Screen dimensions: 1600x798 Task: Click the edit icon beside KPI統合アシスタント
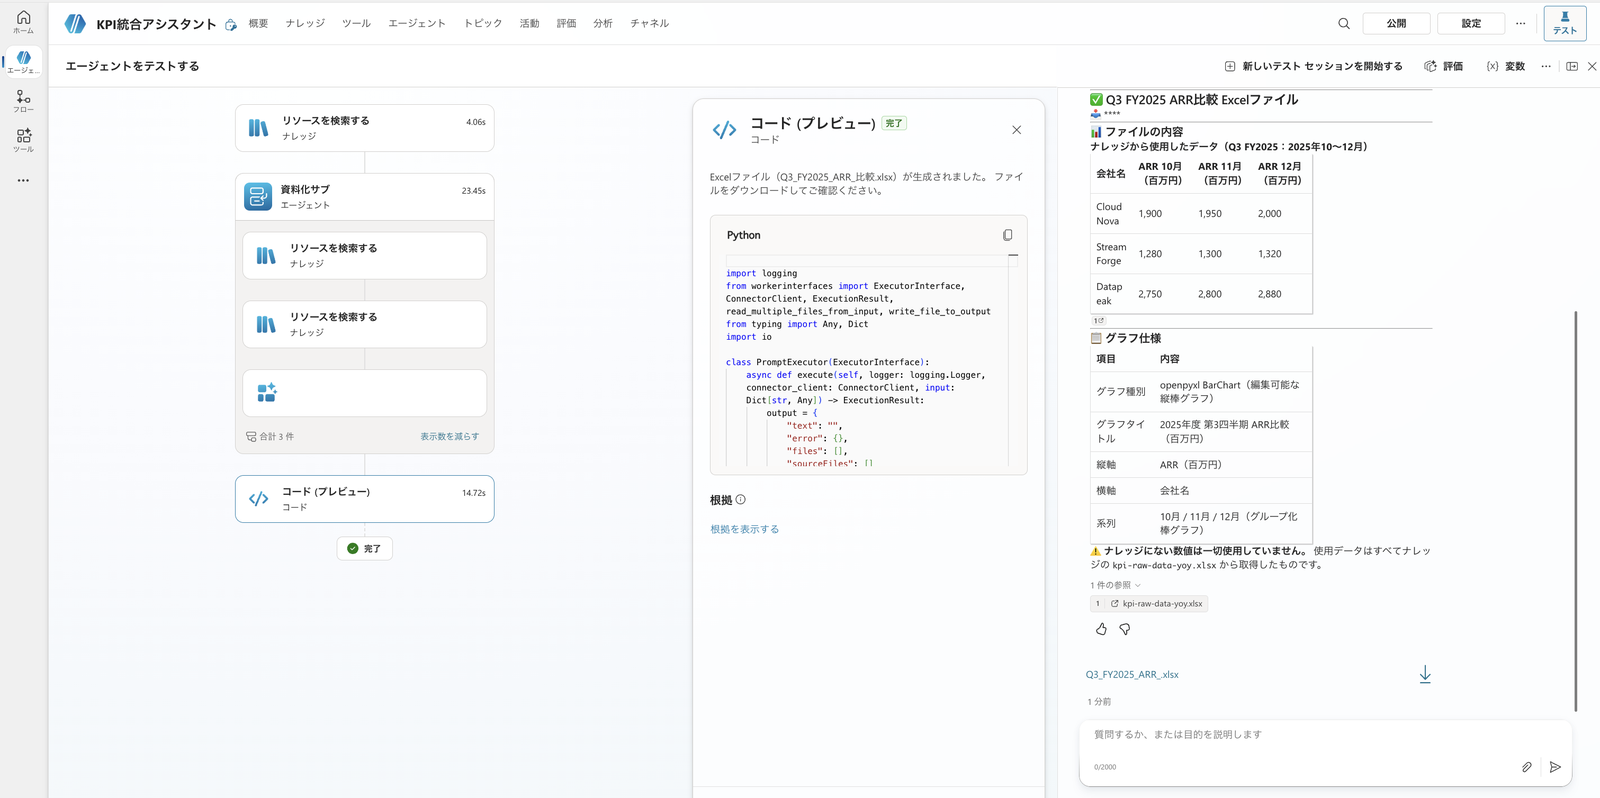point(231,25)
